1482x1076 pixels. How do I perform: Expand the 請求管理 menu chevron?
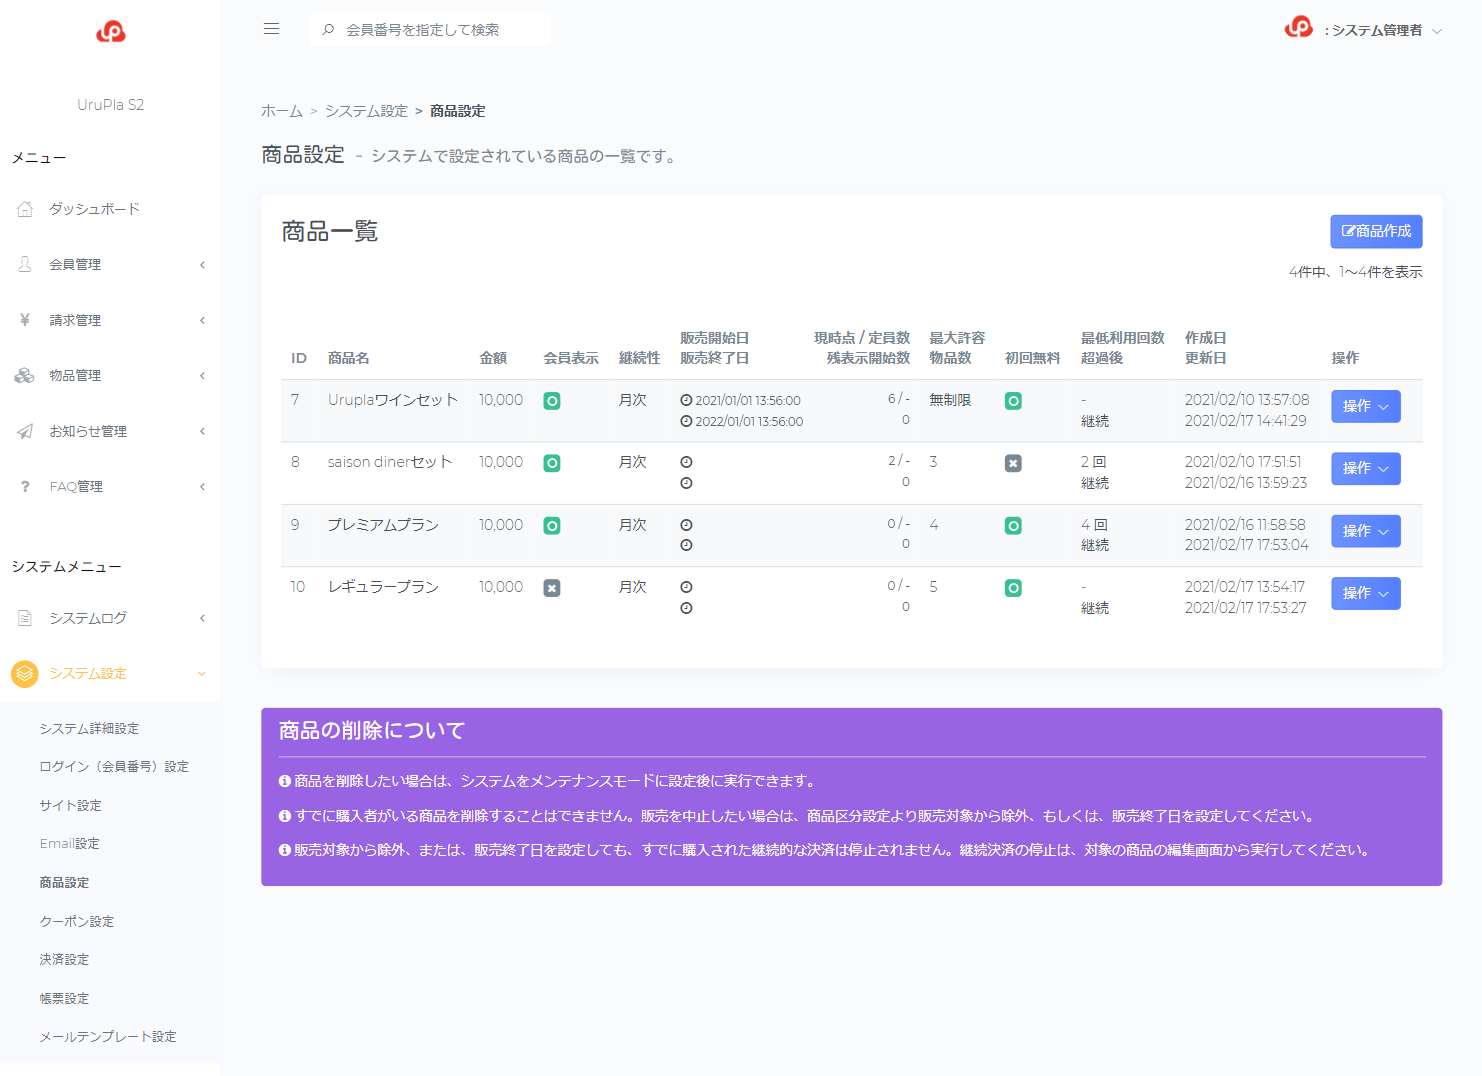(202, 320)
